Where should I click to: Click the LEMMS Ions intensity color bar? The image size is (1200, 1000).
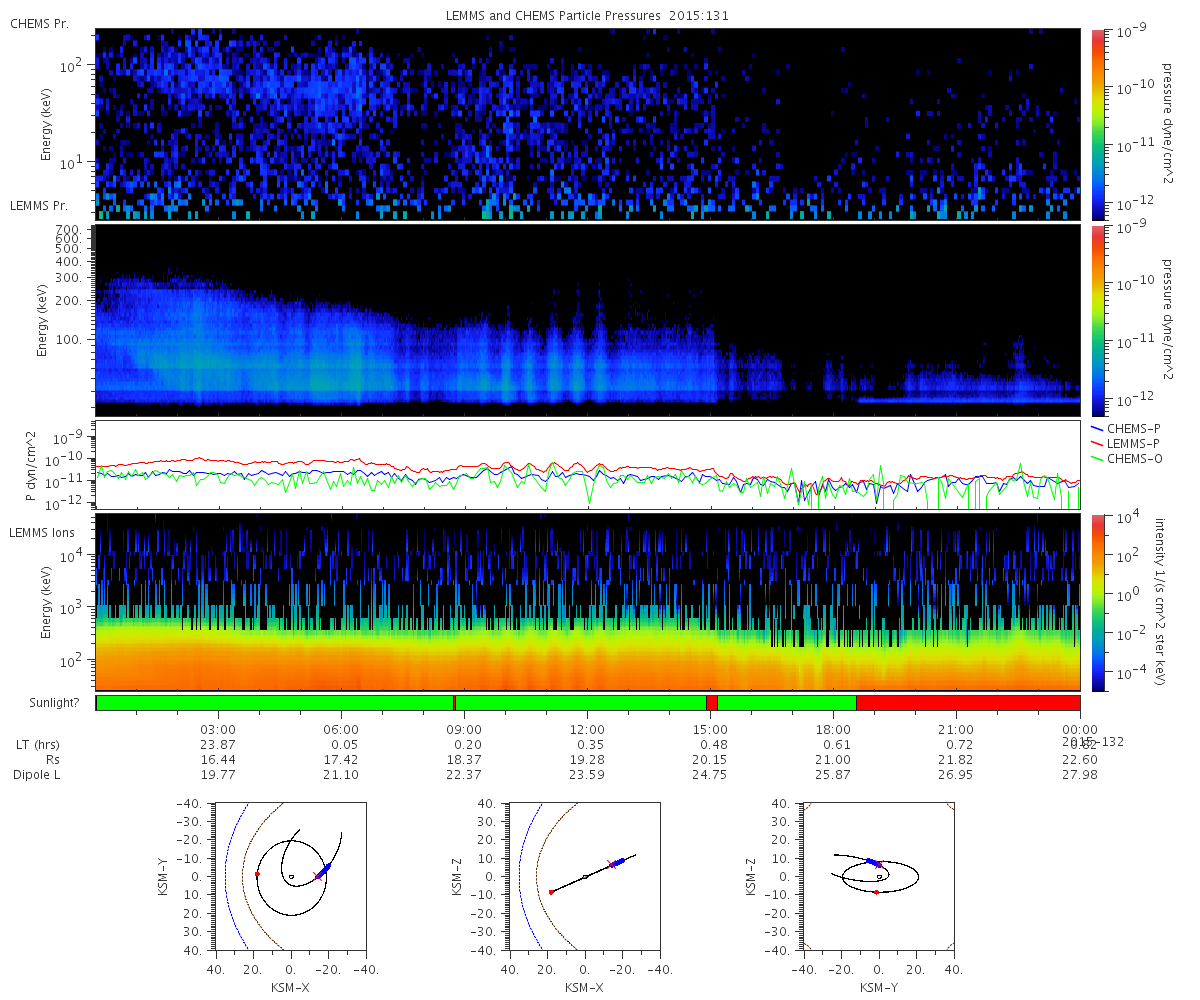[x=1097, y=602]
